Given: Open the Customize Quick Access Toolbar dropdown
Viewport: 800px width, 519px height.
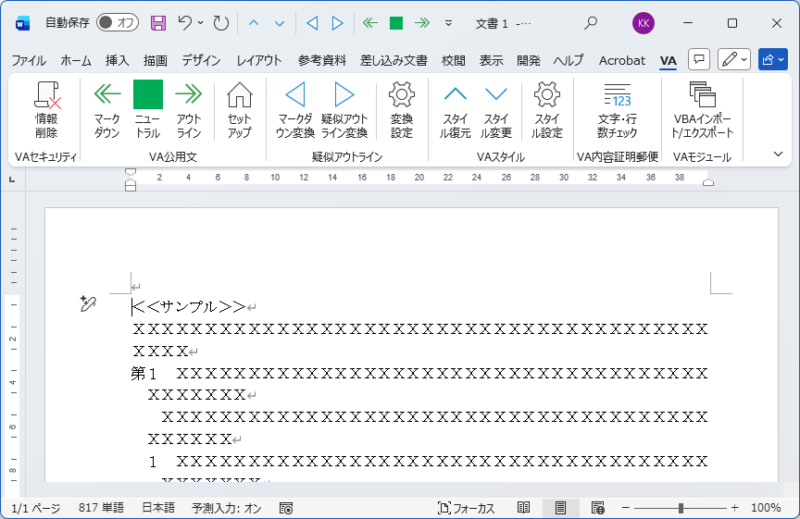Looking at the screenshot, I should pyautogui.click(x=448, y=22).
